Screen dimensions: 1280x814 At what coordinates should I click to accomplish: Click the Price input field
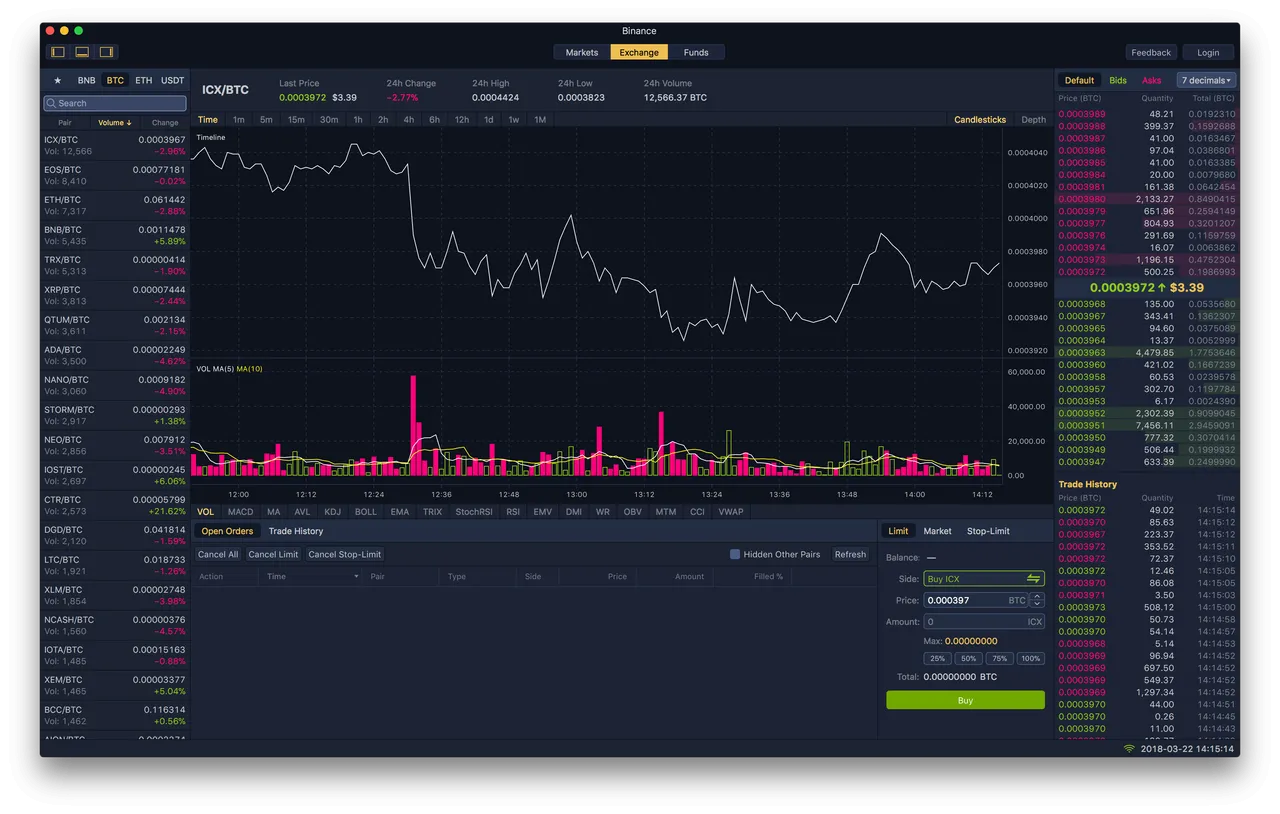[976, 600]
